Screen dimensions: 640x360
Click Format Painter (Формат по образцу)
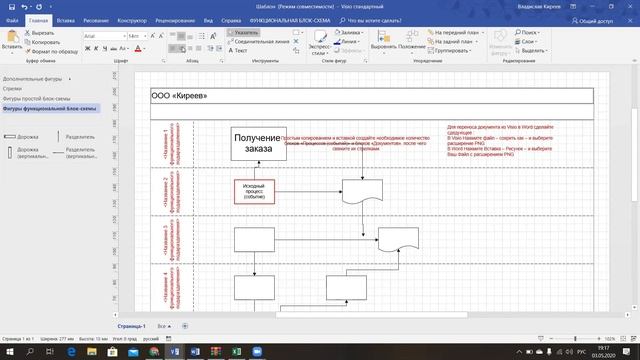(51, 51)
